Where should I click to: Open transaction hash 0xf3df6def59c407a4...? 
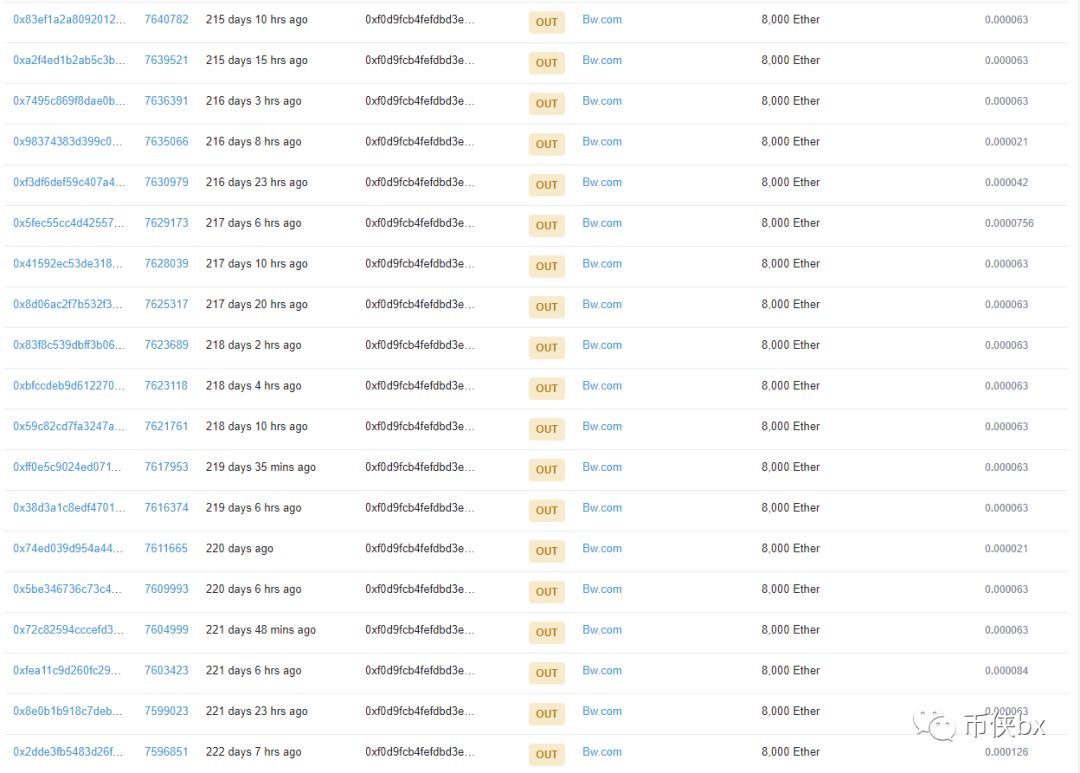[69, 182]
